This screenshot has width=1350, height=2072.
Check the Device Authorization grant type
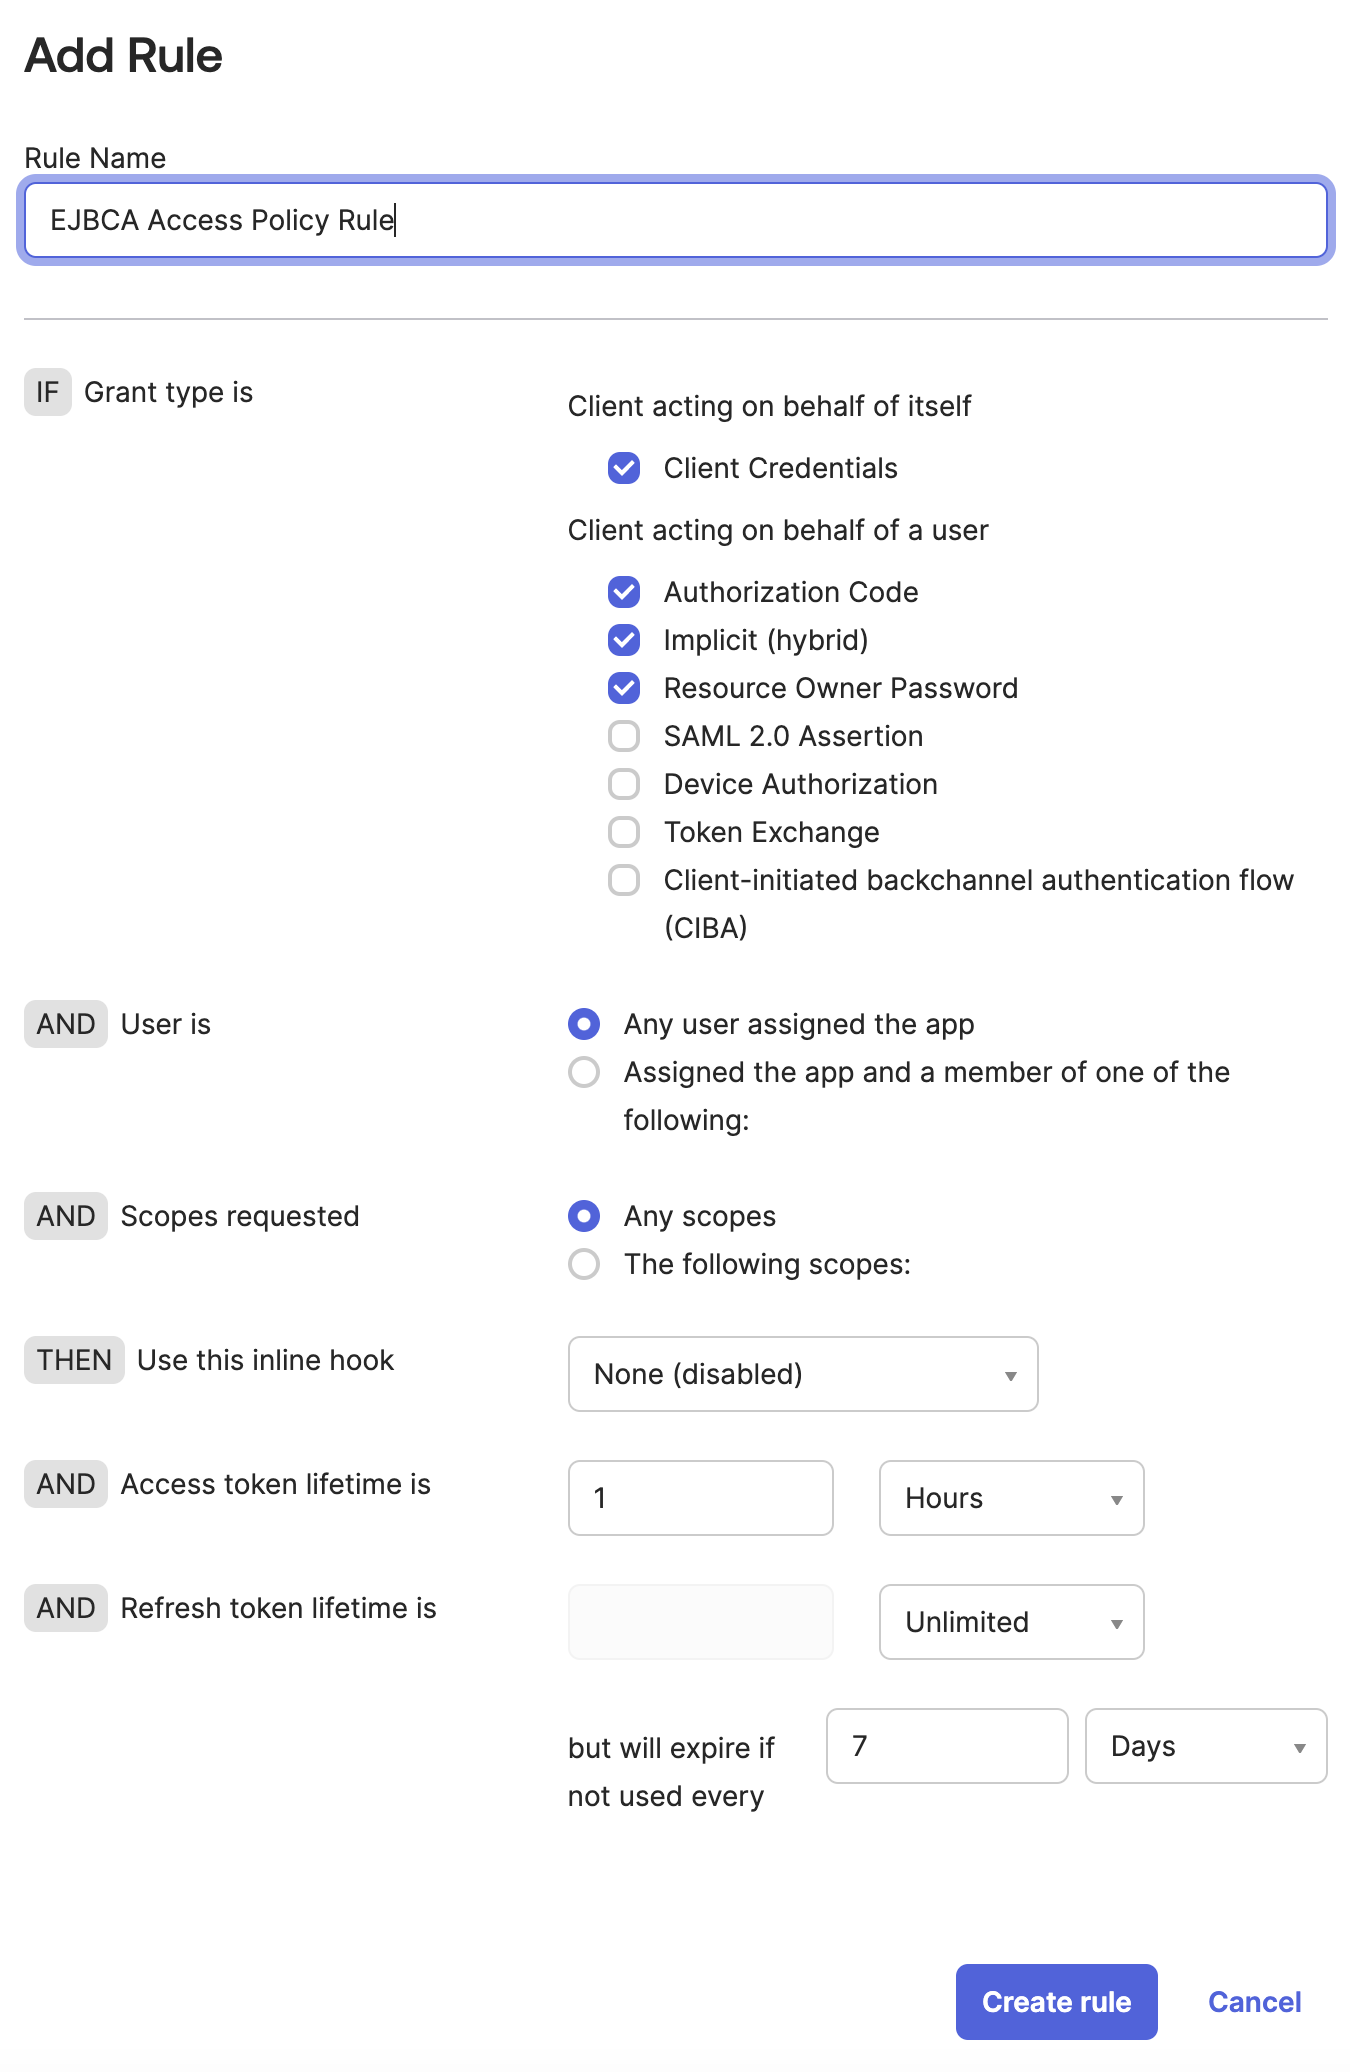tap(624, 784)
